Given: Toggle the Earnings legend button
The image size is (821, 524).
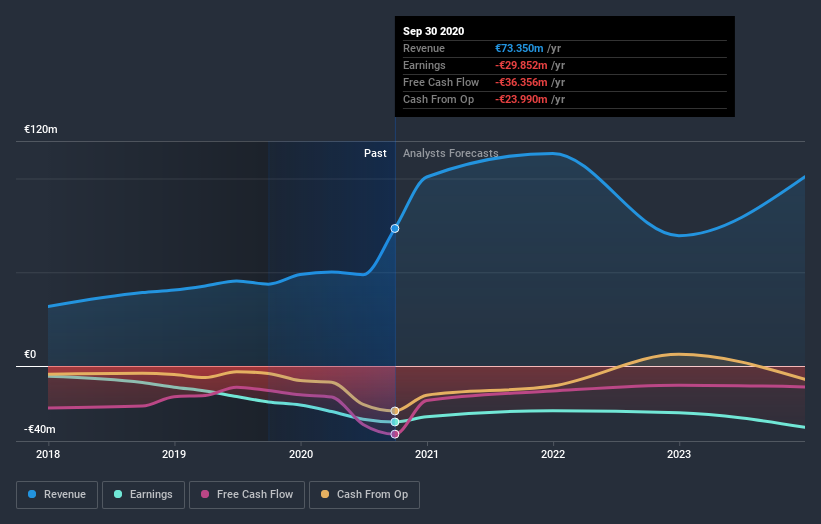Looking at the screenshot, I should 143,495.
